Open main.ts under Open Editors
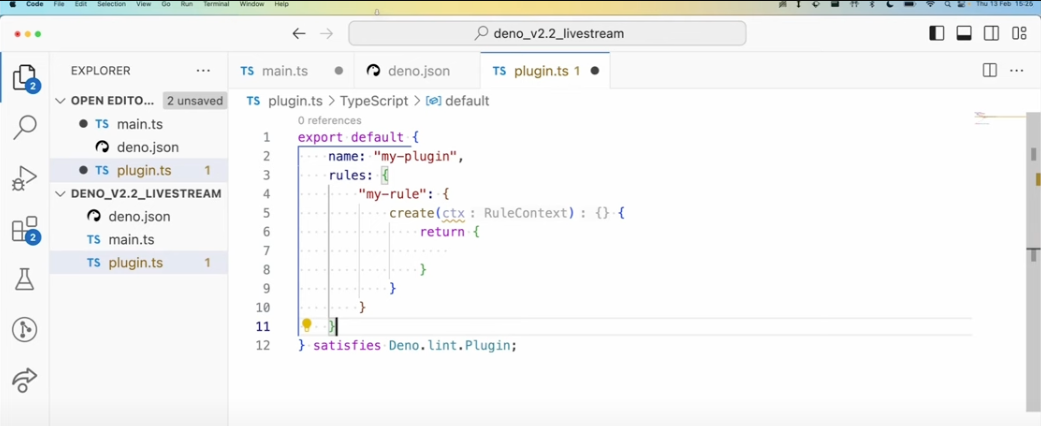1041x426 pixels. pyautogui.click(x=139, y=124)
